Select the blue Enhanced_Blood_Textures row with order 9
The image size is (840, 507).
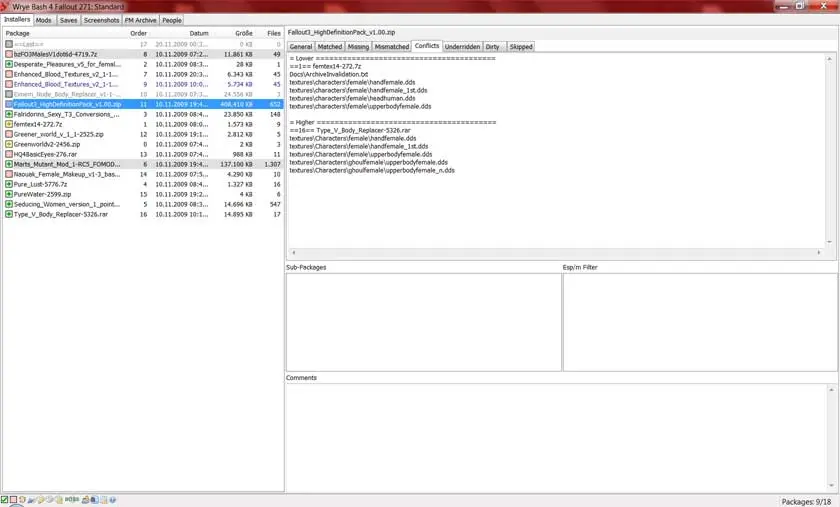tap(143, 84)
